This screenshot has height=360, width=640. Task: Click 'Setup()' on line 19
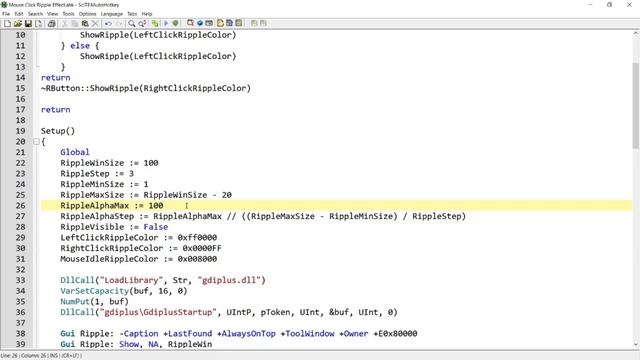(x=58, y=131)
